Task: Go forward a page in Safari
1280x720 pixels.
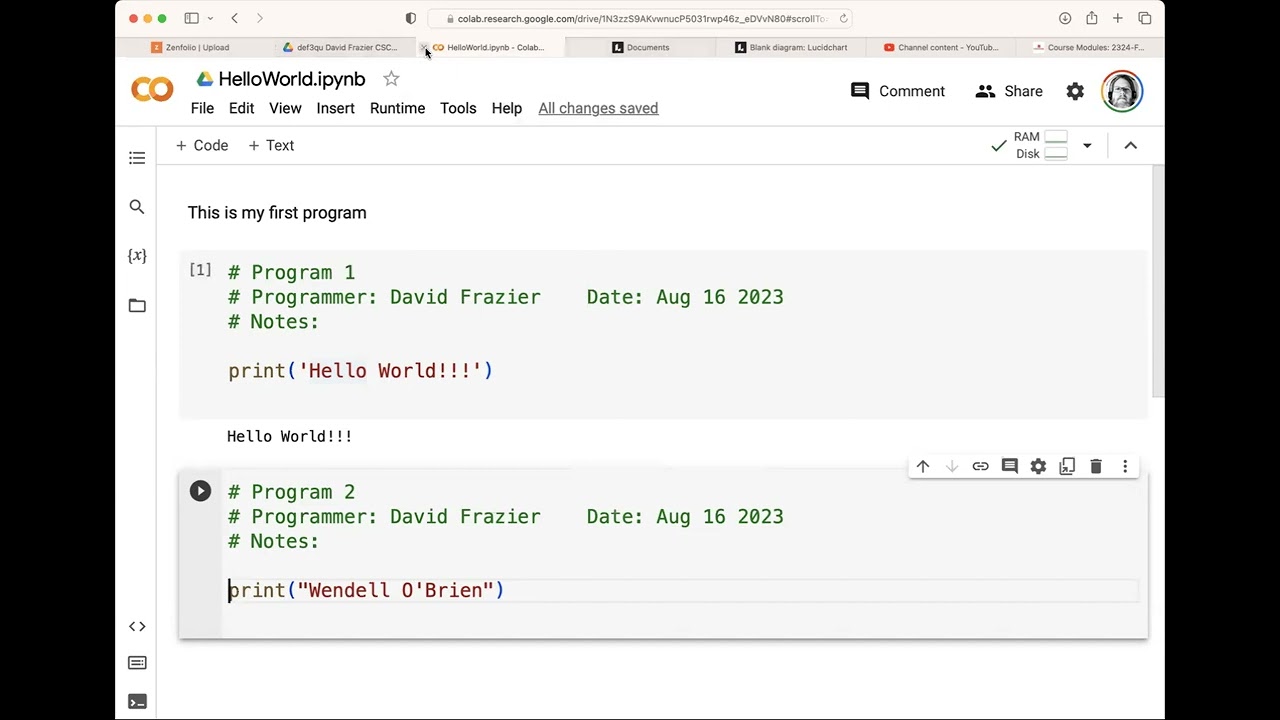Action: 260,18
